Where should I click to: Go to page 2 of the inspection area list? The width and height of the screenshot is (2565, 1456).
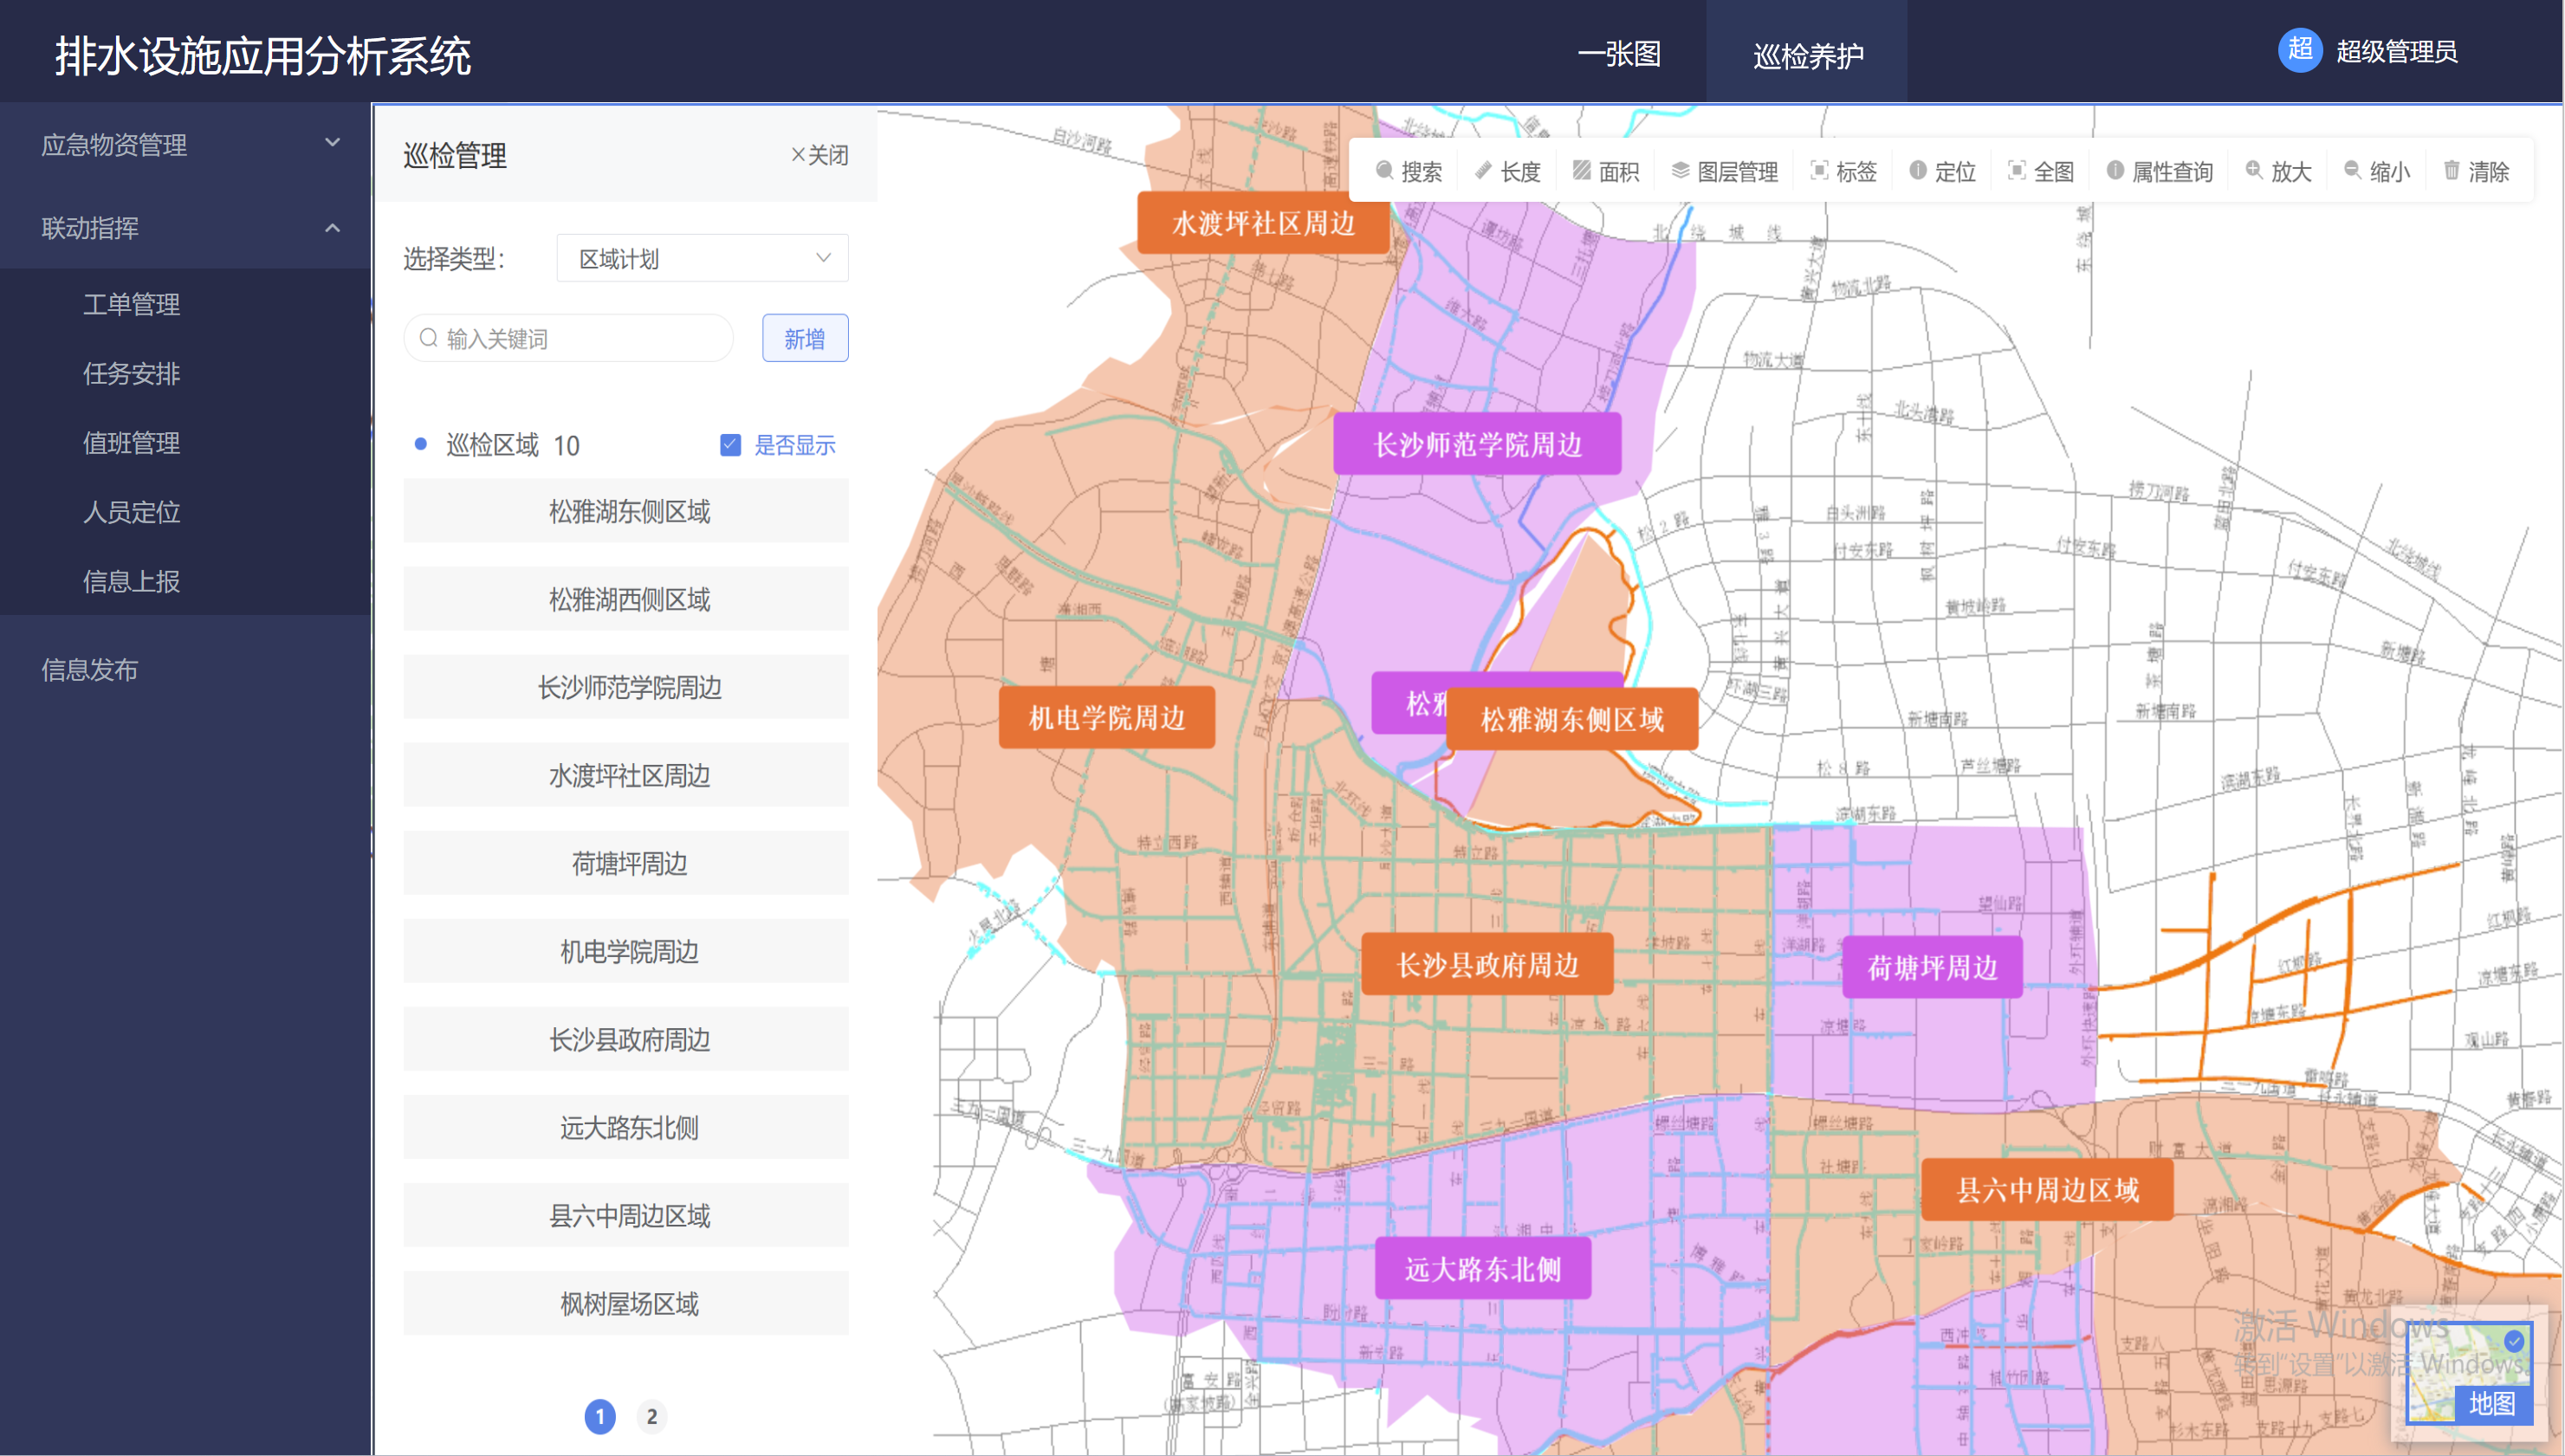[x=652, y=1416]
